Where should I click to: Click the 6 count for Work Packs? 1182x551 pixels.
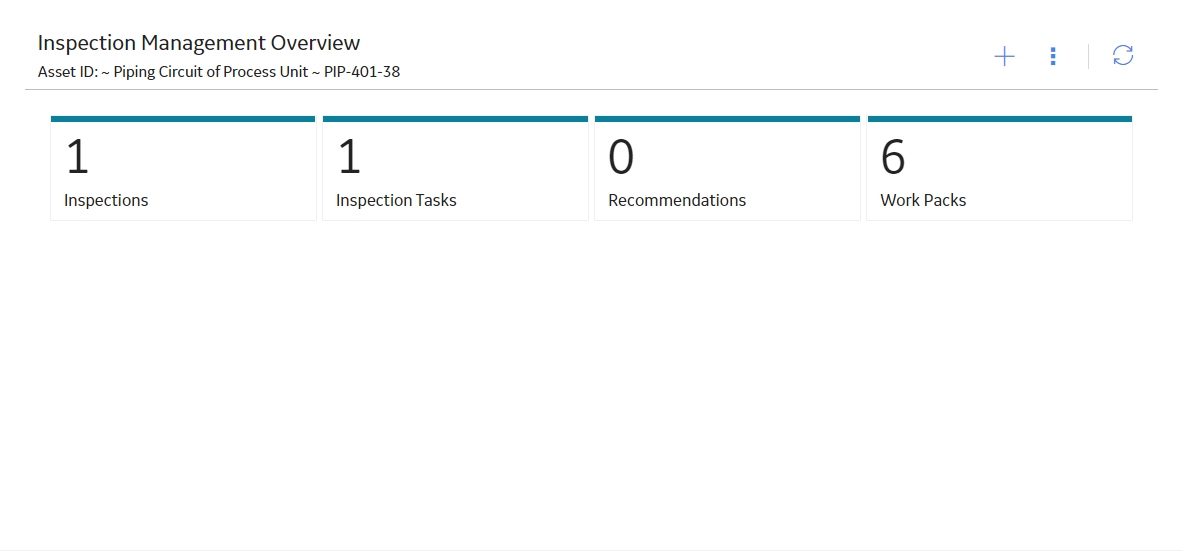coord(893,157)
